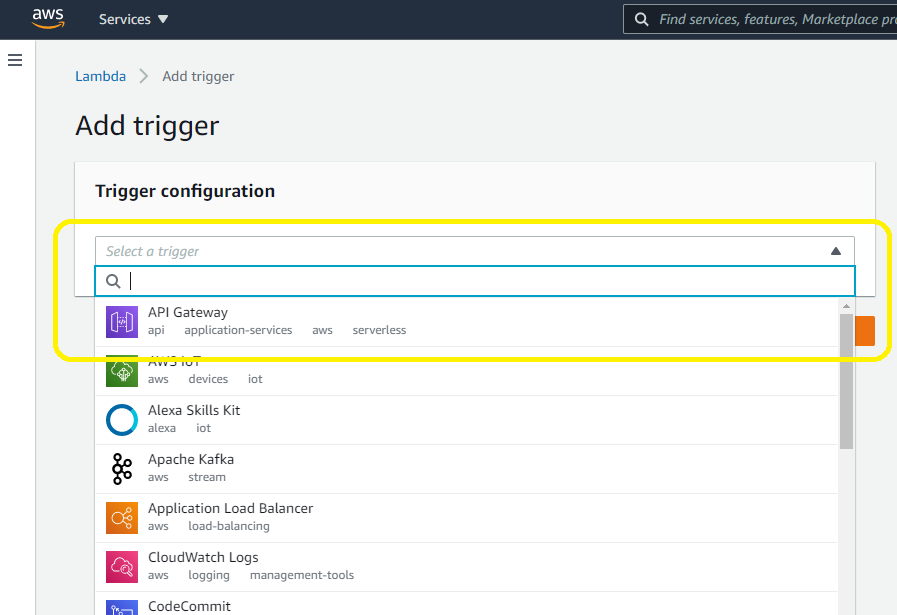Go to Lambda breadcrumb link
Screen dimensions: 897x615
click(x=100, y=76)
